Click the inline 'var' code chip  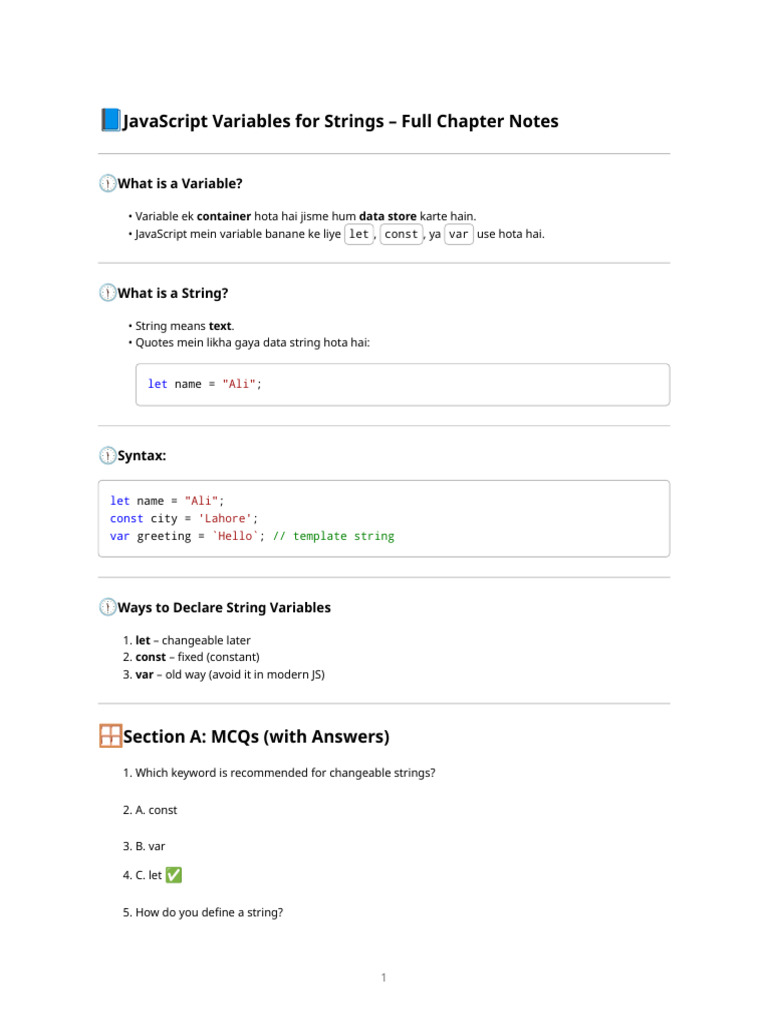click(459, 234)
